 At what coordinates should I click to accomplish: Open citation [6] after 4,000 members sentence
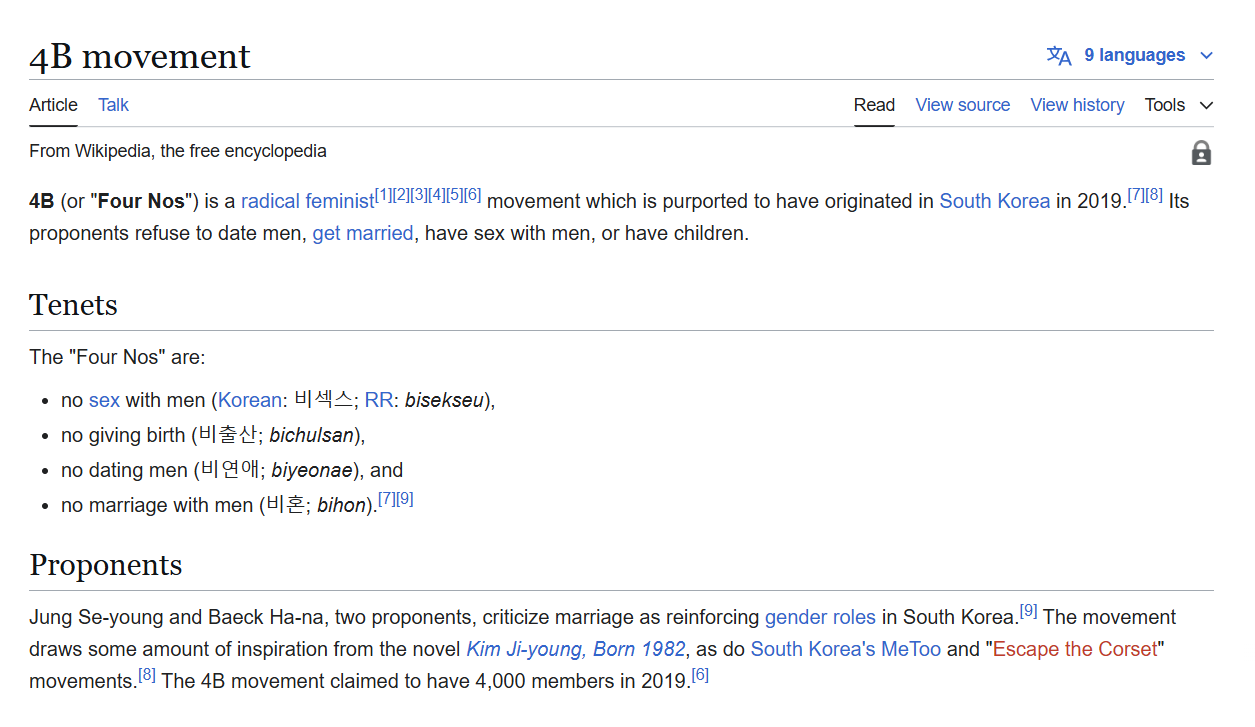[700, 675]
